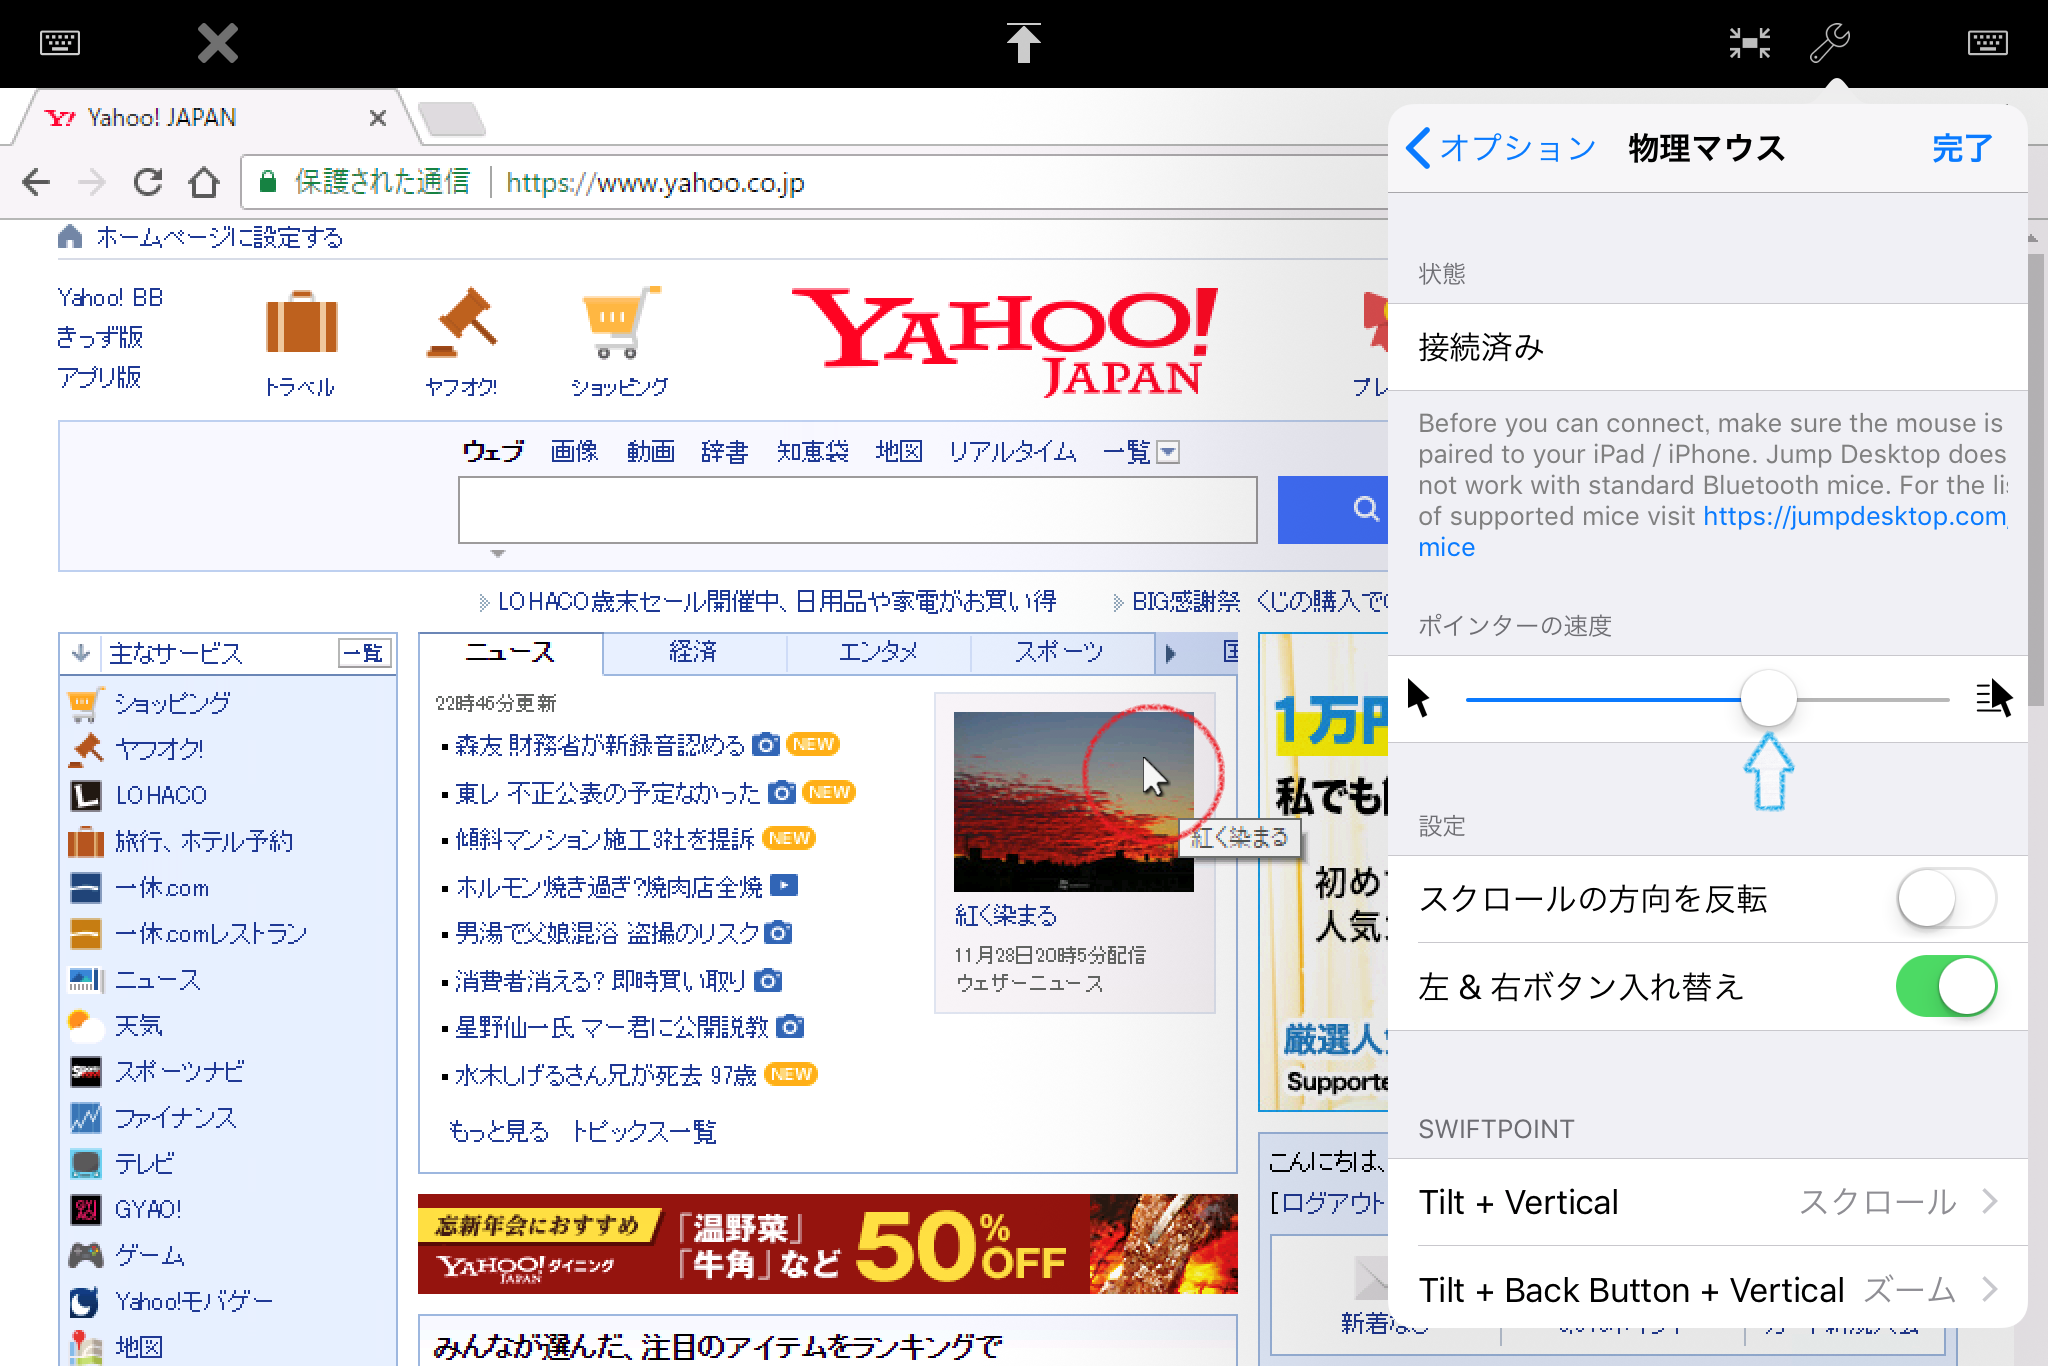Viewport: 2048px width, 1366px height.
Task: Click the news tabs right arrow
Action: tap(1171, 654)
